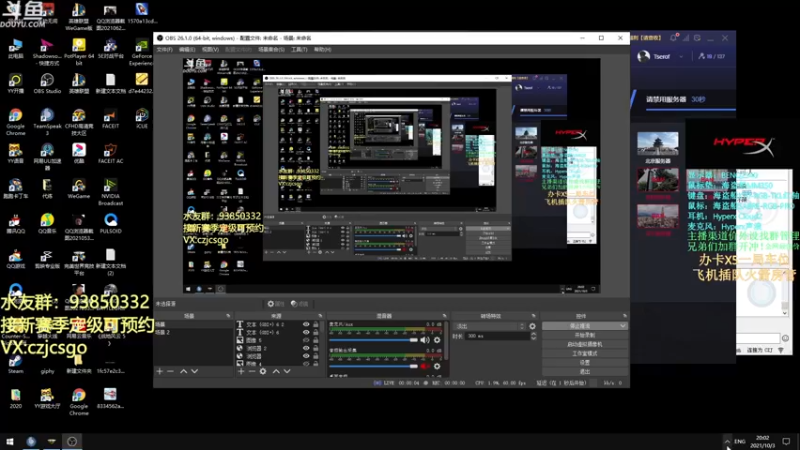The image size is (800, 450).
Task: Pop out the Controls dock panel
Action: pyautogui.click(x=624, y=316)
